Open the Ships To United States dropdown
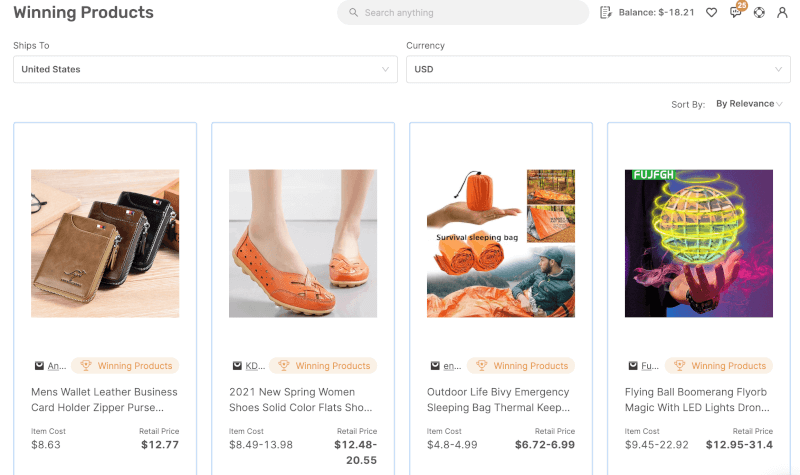Viewport: 800px width, 475px height. coord(205,69)
